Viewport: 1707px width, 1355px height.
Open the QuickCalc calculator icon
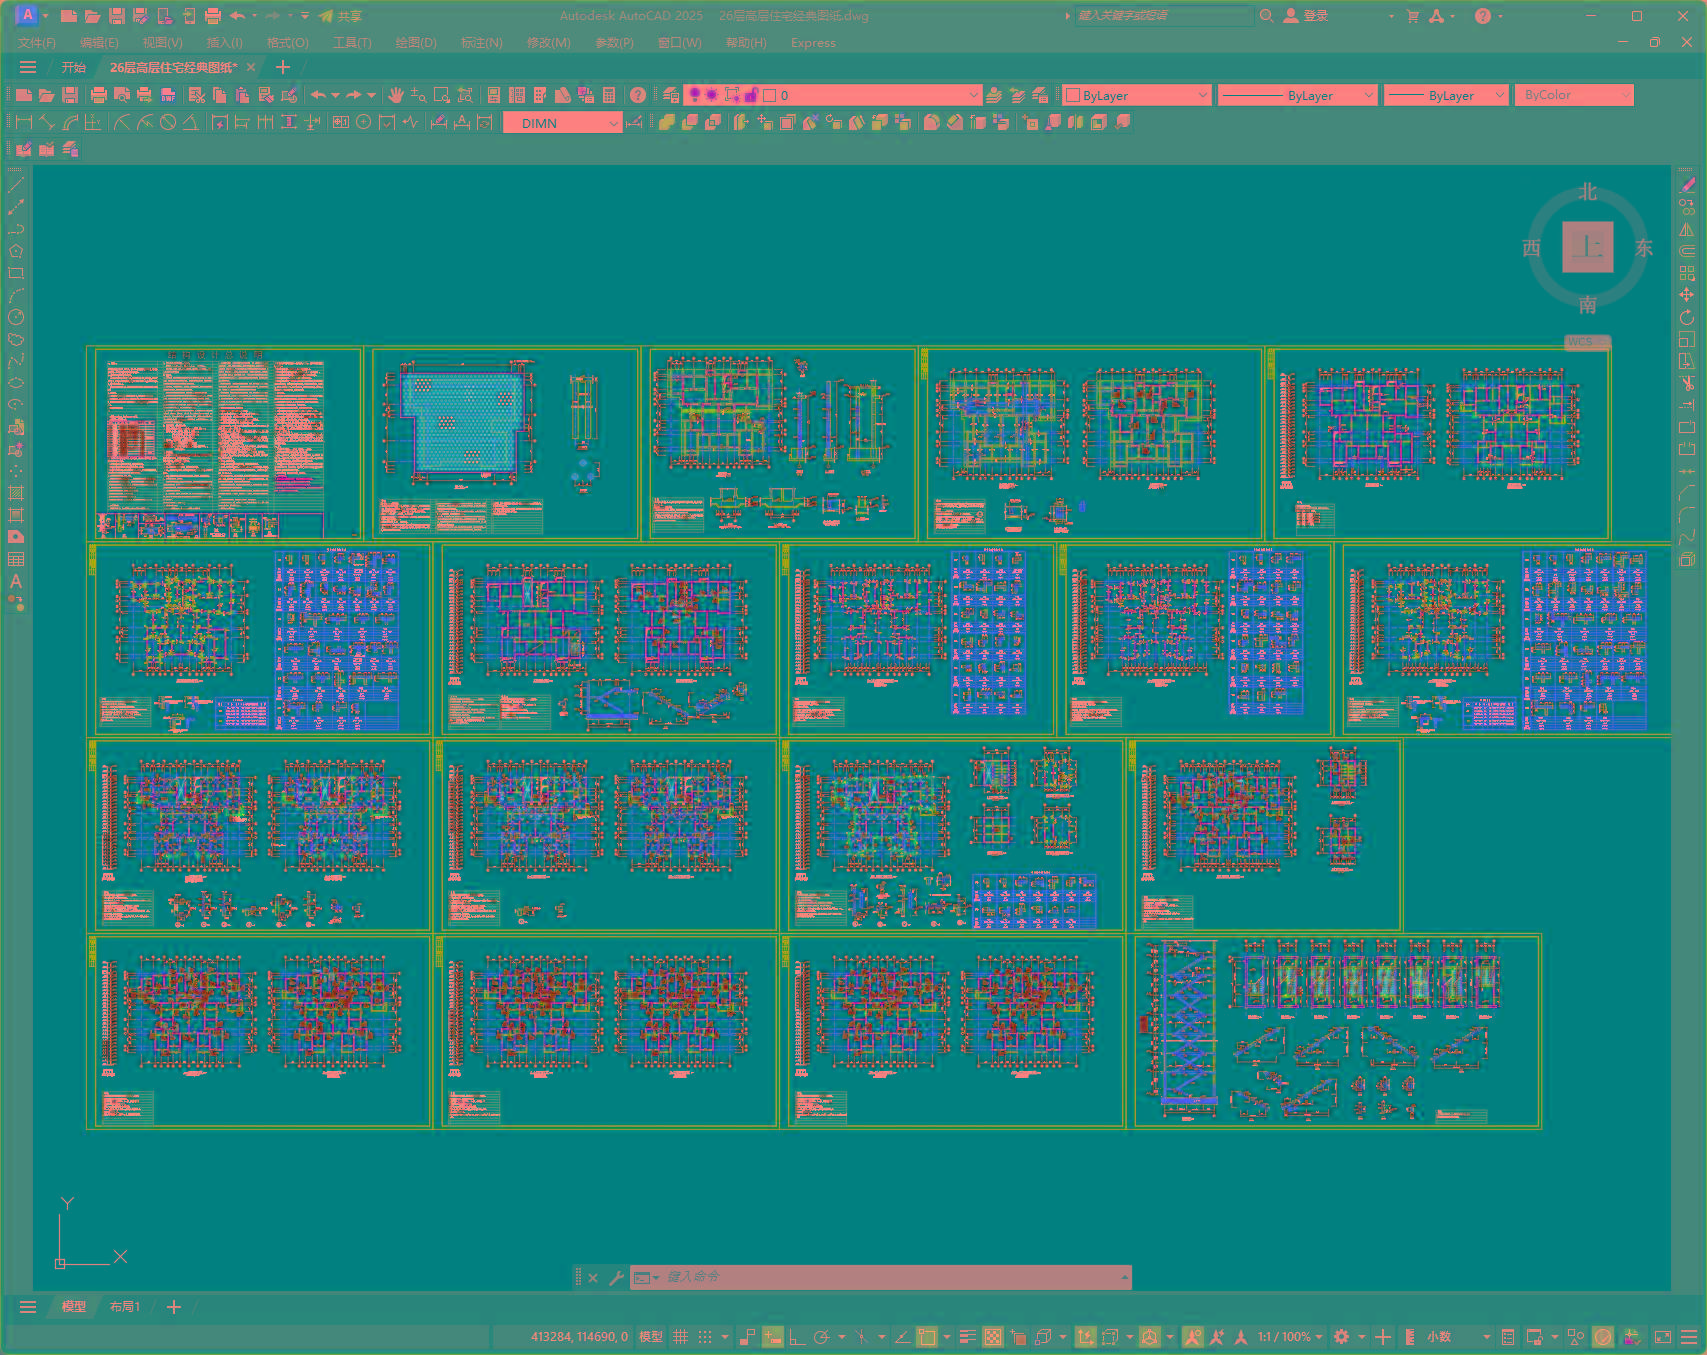(x=609, y=95)
